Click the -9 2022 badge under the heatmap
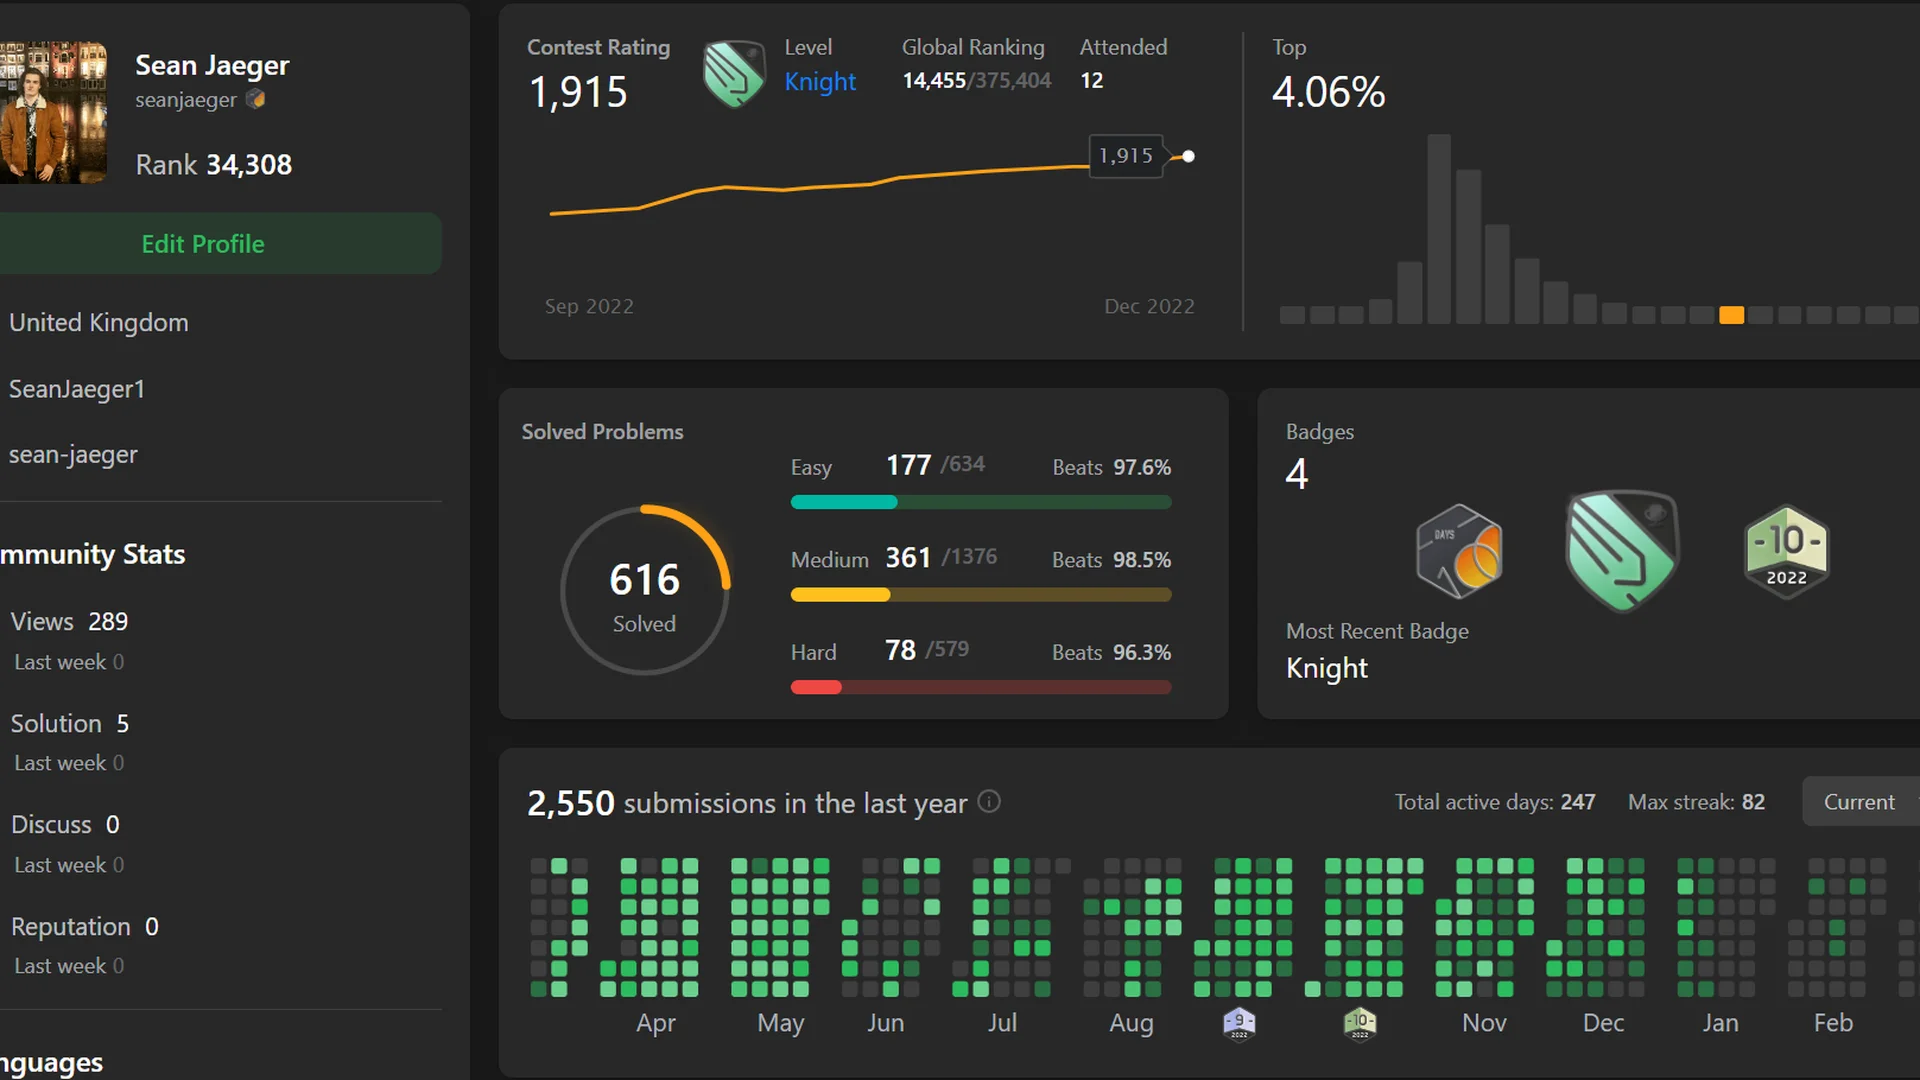The width and height of the screenshot is (1920, 1080). (x=1238, y=1022)
